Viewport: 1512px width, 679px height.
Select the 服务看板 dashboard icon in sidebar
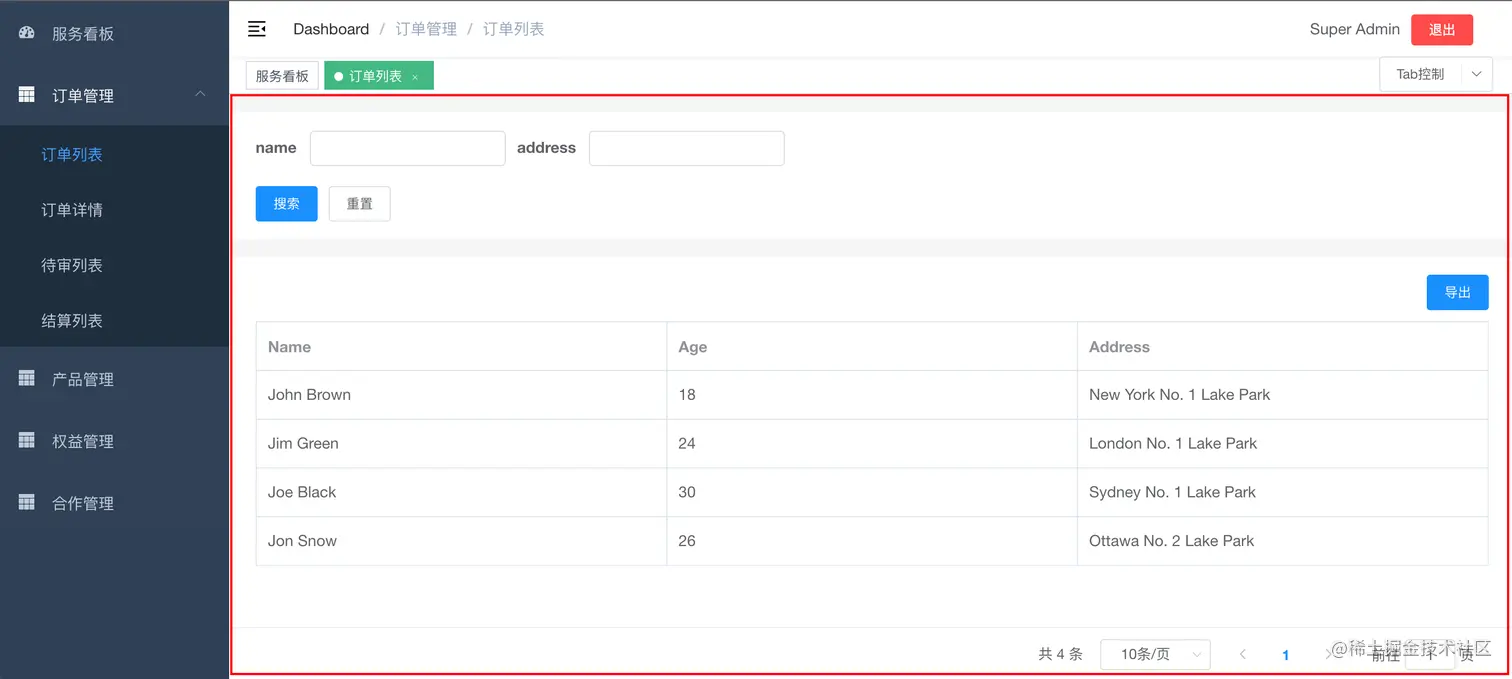pos(25,33)
